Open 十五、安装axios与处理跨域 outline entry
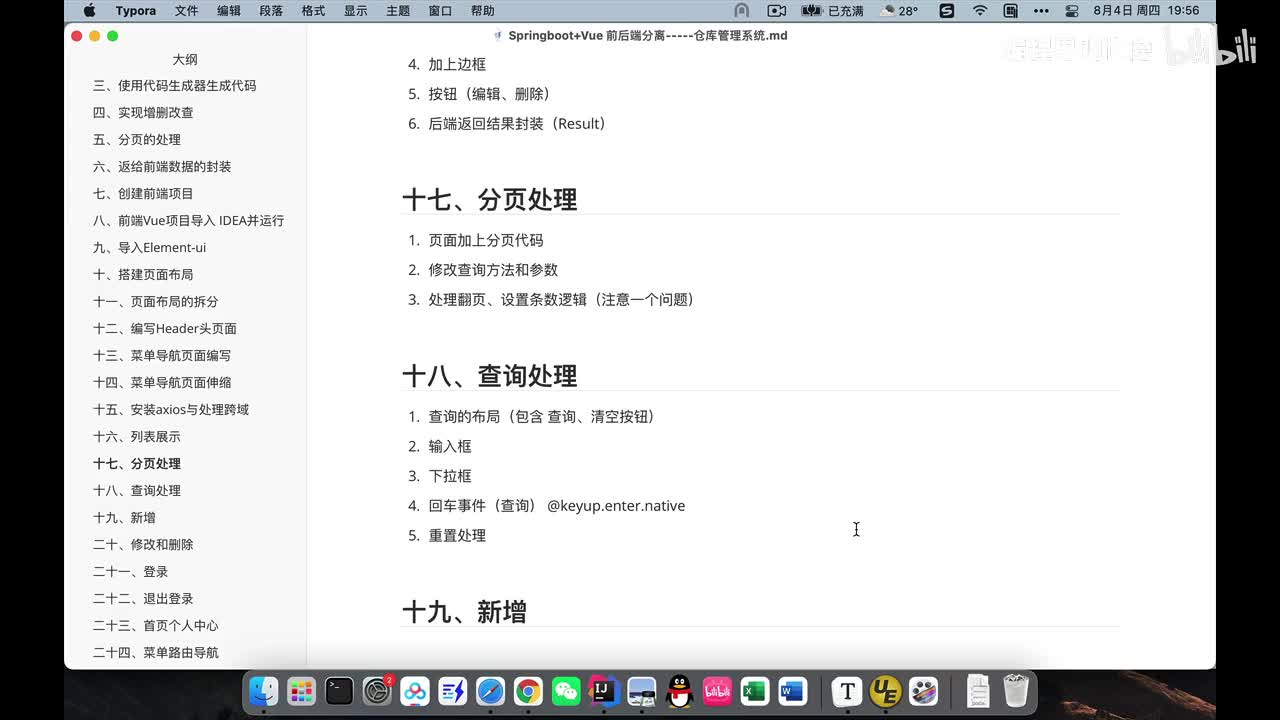The image size is (1280, 720). point(171,410)
